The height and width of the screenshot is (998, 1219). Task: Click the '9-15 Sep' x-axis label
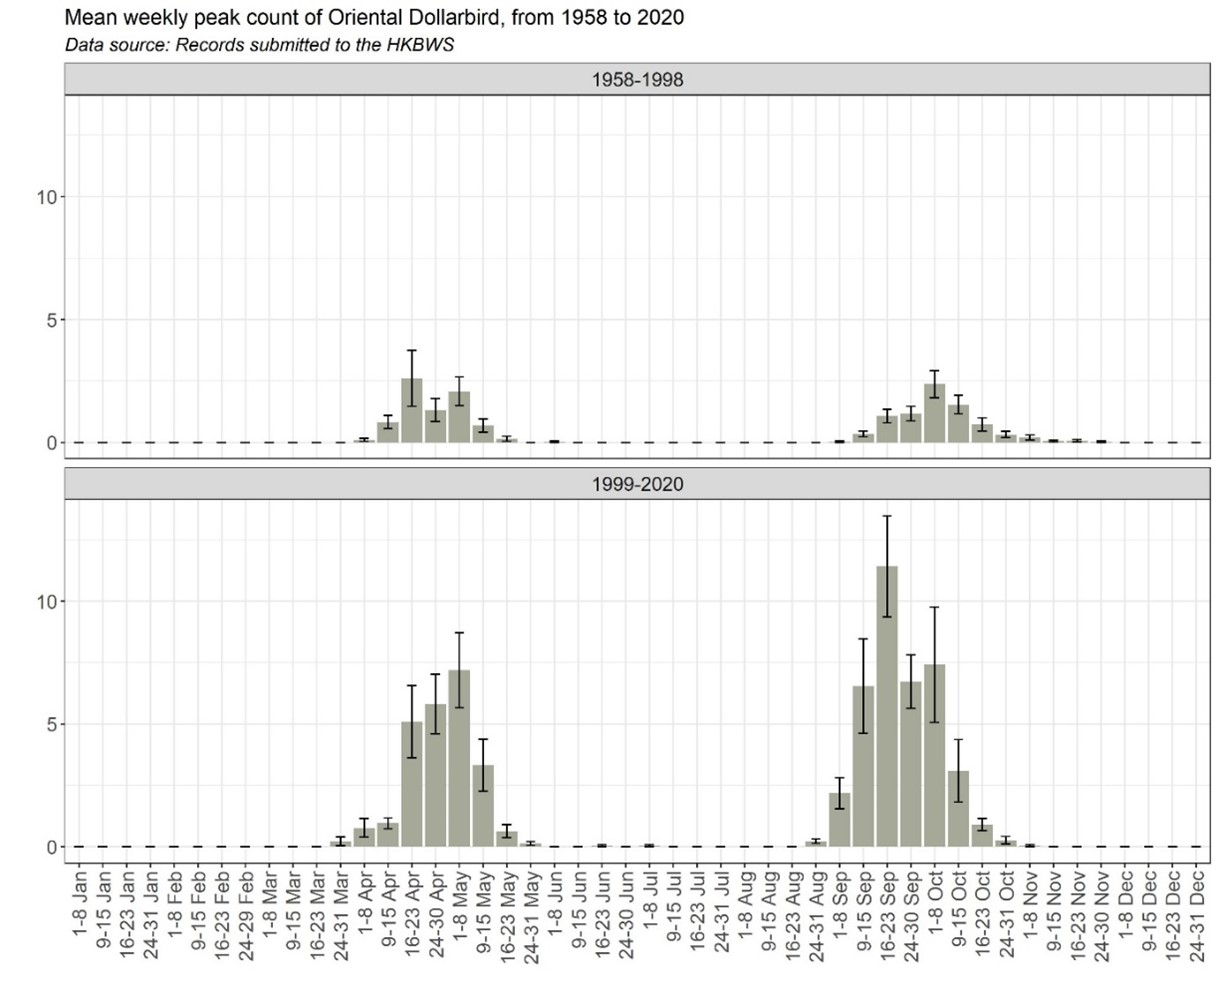[x=864, y=907]
